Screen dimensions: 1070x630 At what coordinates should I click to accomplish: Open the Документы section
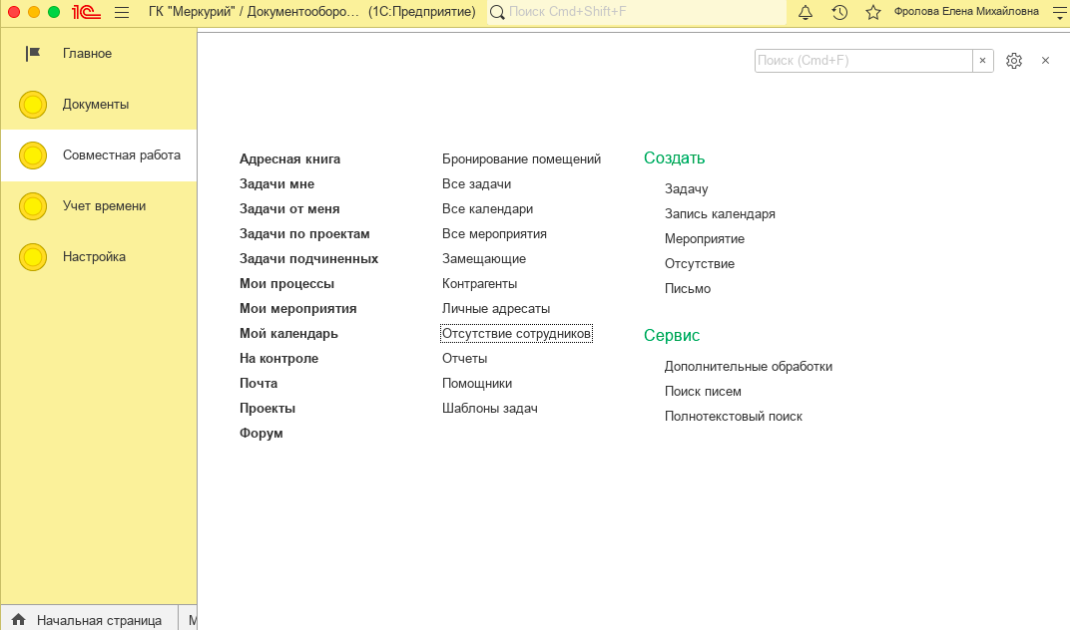coord(95,105)
